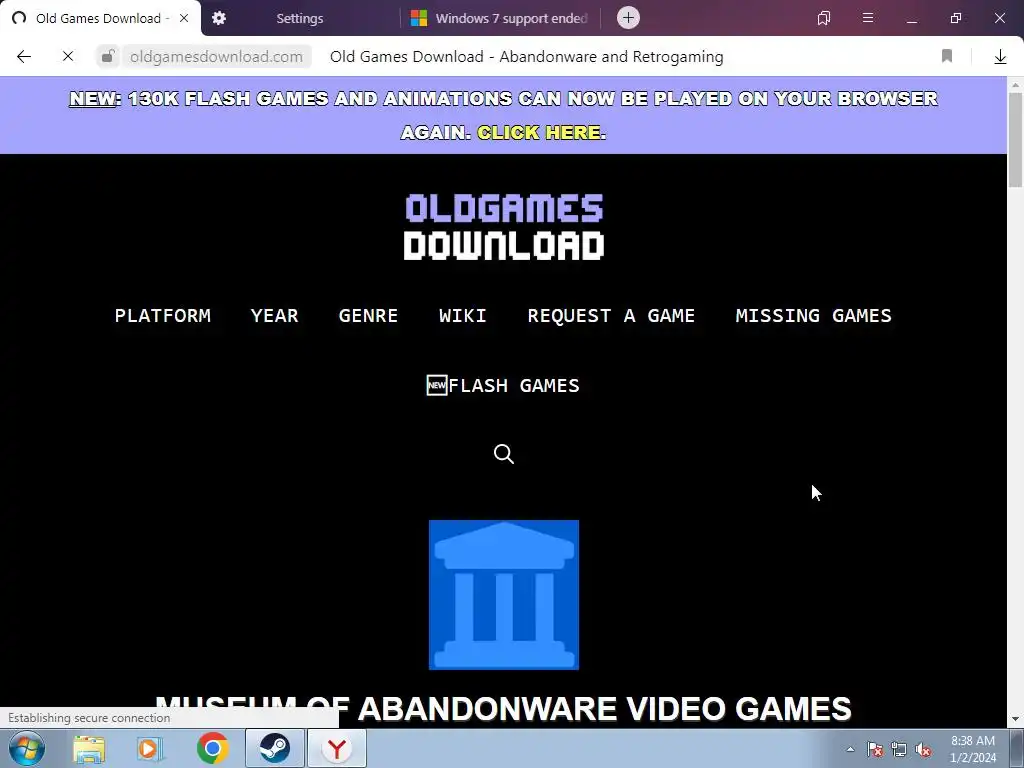Viewport: 1024px width, 768px height.
Task: Open MISSING GAMES page
Action: click(814, 315)
